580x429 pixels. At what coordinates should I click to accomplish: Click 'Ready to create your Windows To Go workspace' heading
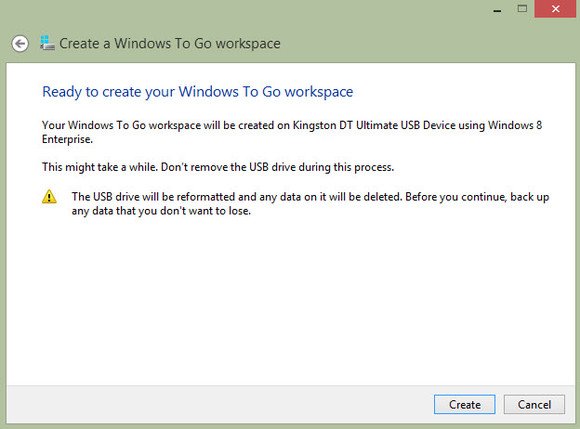(198, 92)
